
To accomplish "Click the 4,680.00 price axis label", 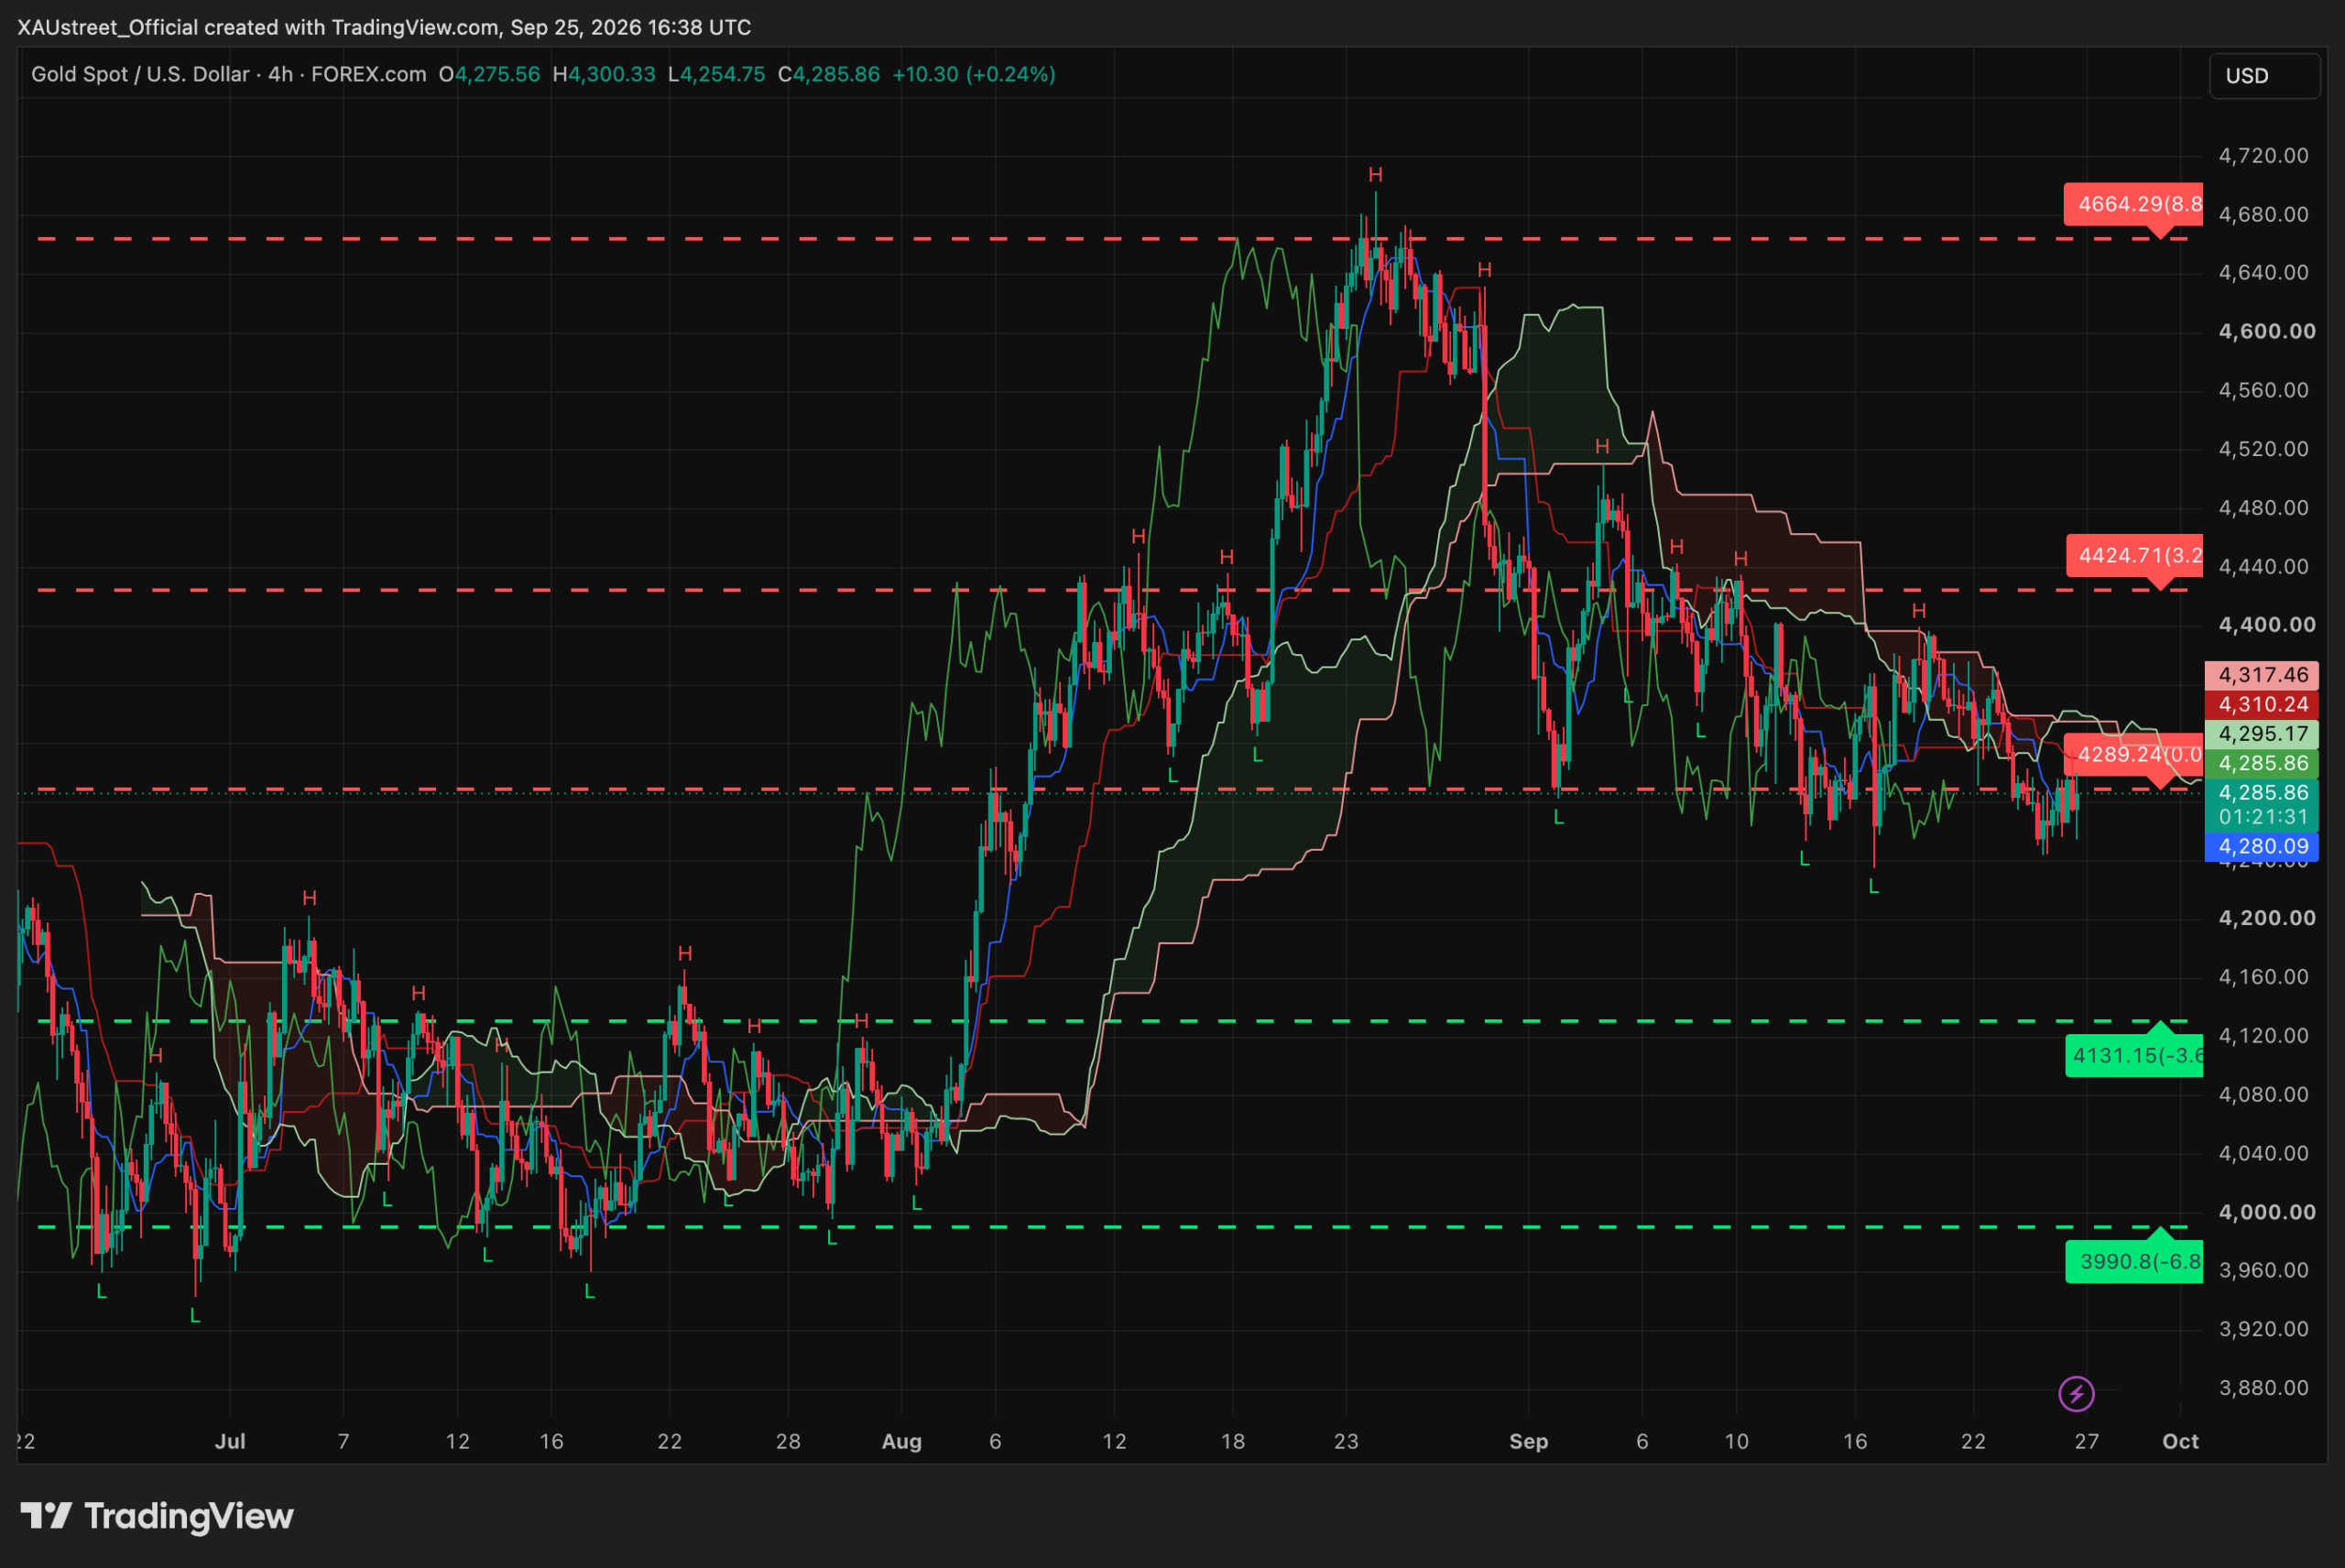I will click(x=2263, y=214).
